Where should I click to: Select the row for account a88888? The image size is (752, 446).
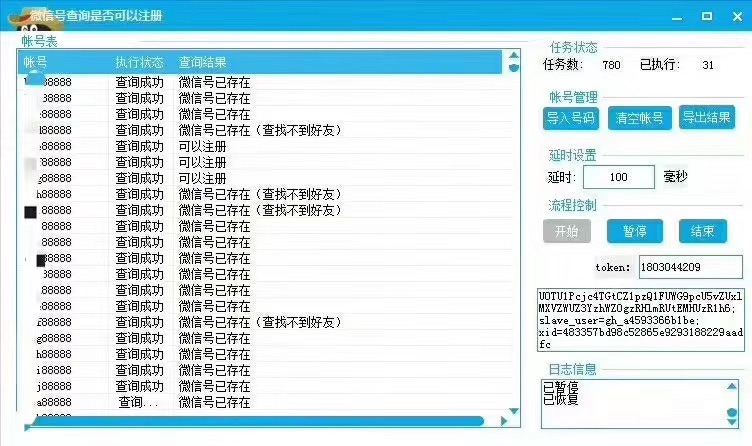click(x=266, y=402)
